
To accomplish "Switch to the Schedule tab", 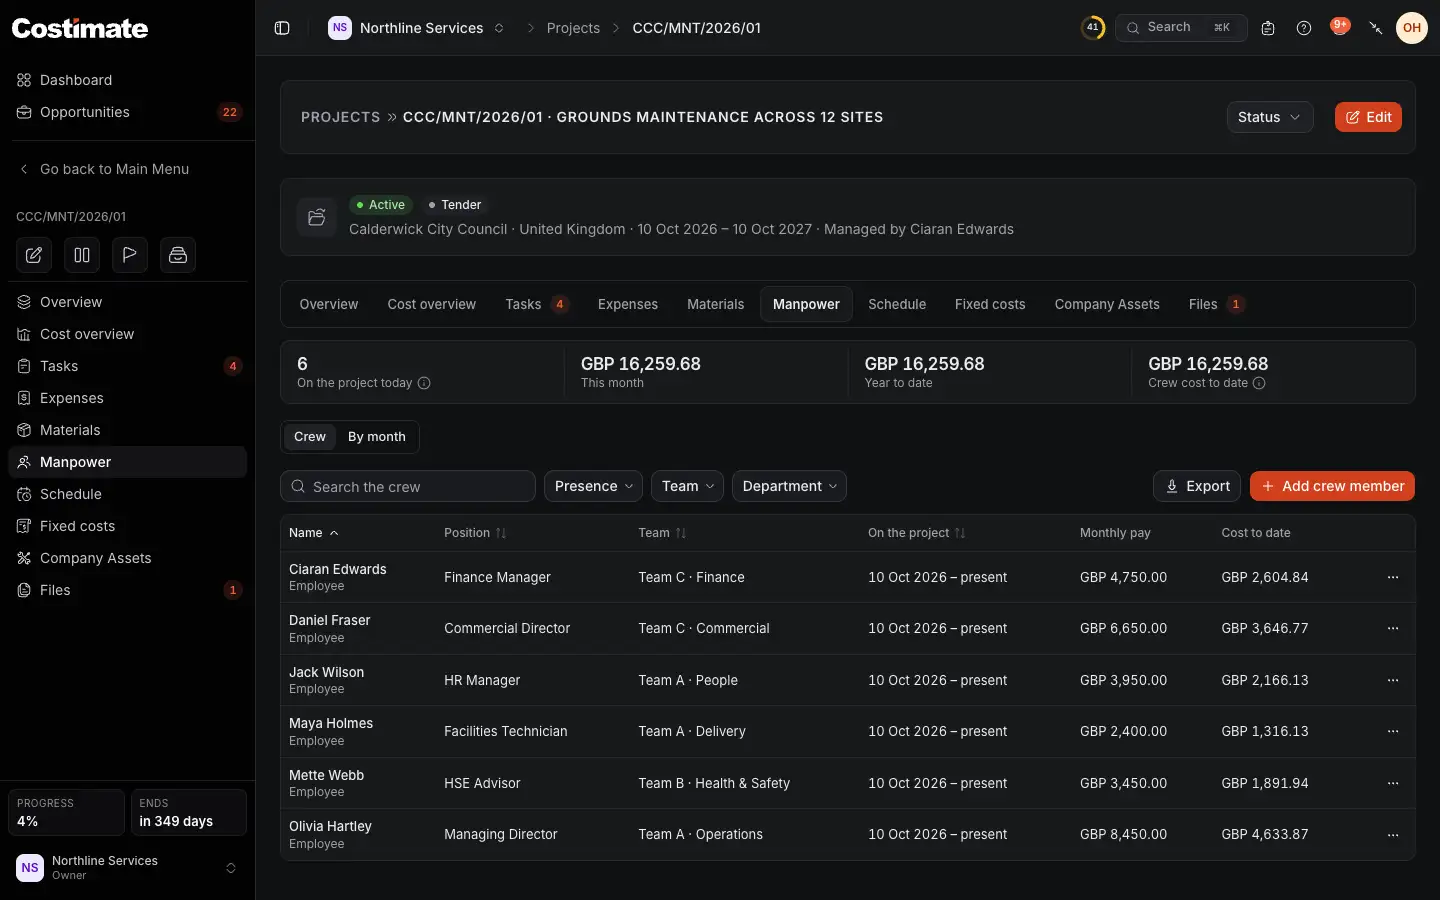I will tap(897, 304).
